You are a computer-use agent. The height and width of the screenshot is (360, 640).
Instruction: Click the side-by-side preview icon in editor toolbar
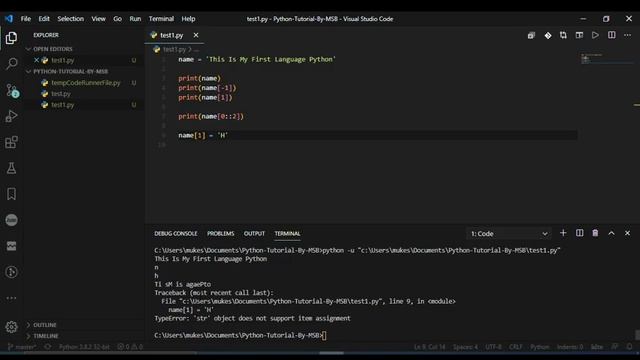tap(579, 36)
